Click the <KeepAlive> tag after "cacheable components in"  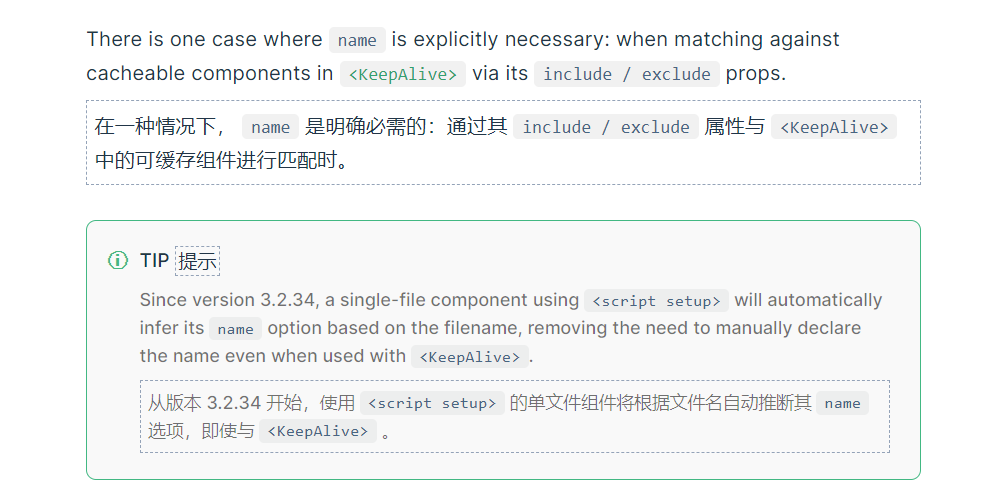(x=402, y=74)
